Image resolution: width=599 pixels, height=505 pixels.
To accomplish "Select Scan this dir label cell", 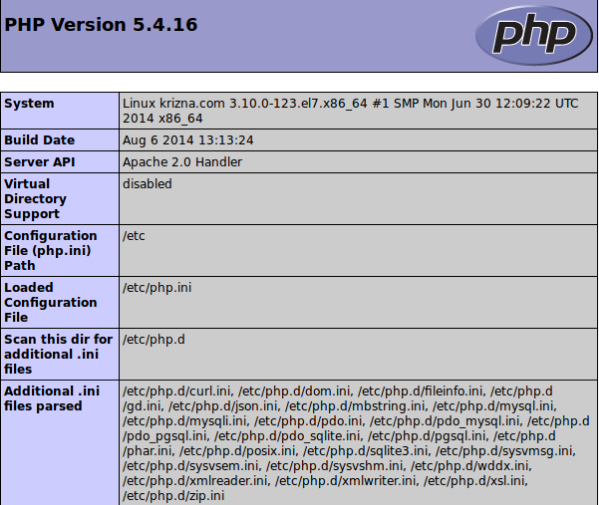I will [60, 354].
